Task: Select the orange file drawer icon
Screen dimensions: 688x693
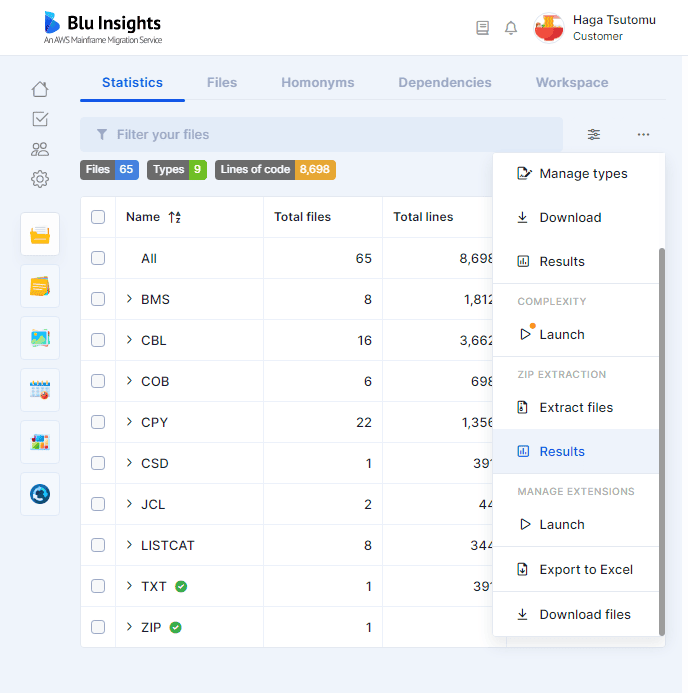Action: point(40,234)
